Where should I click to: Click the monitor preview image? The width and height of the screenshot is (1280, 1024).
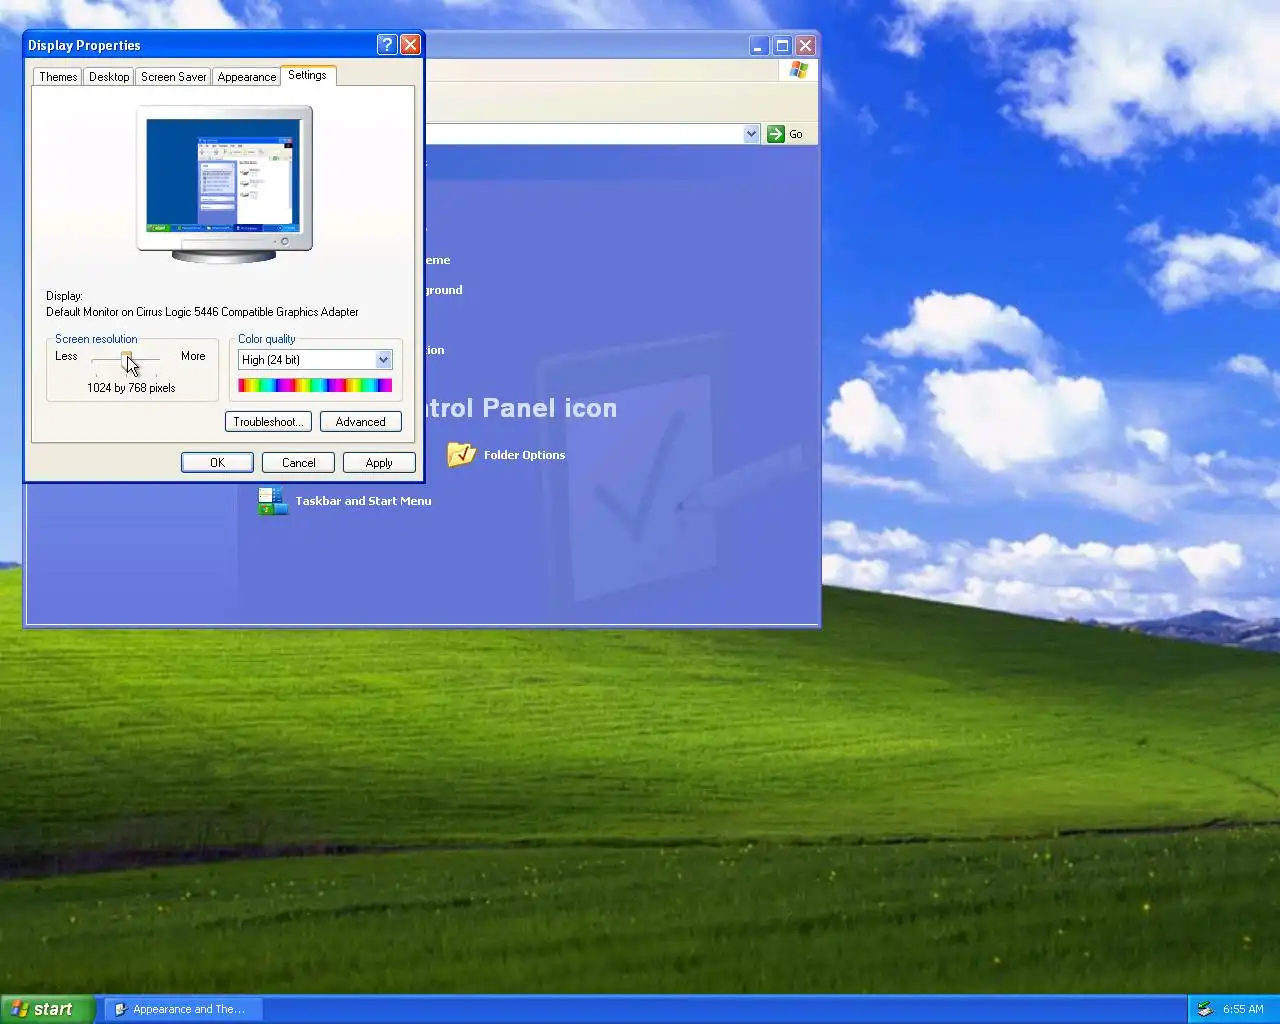(225, 184)
